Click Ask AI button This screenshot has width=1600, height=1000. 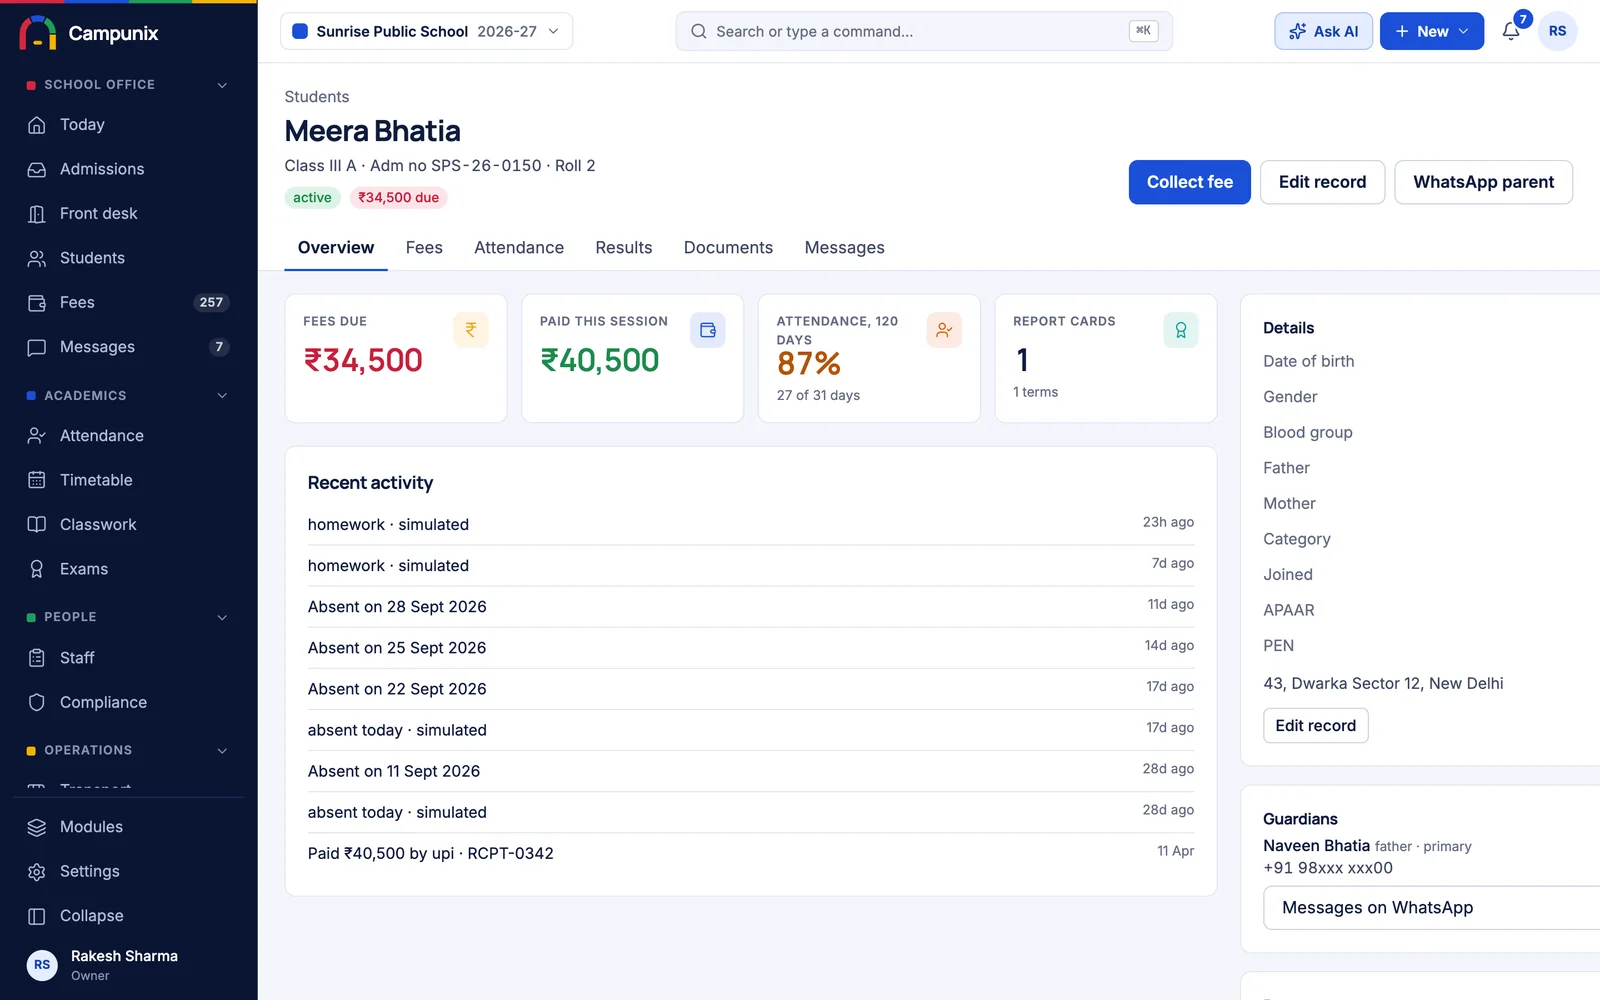coord(1323,31)
